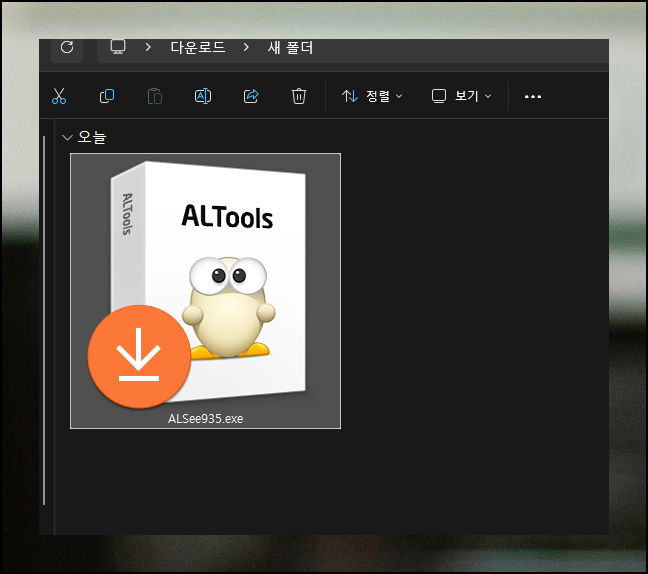Open the 정렬 sort dropdown
The height and width of the screenshot is (574, 648).
point(372,96)
